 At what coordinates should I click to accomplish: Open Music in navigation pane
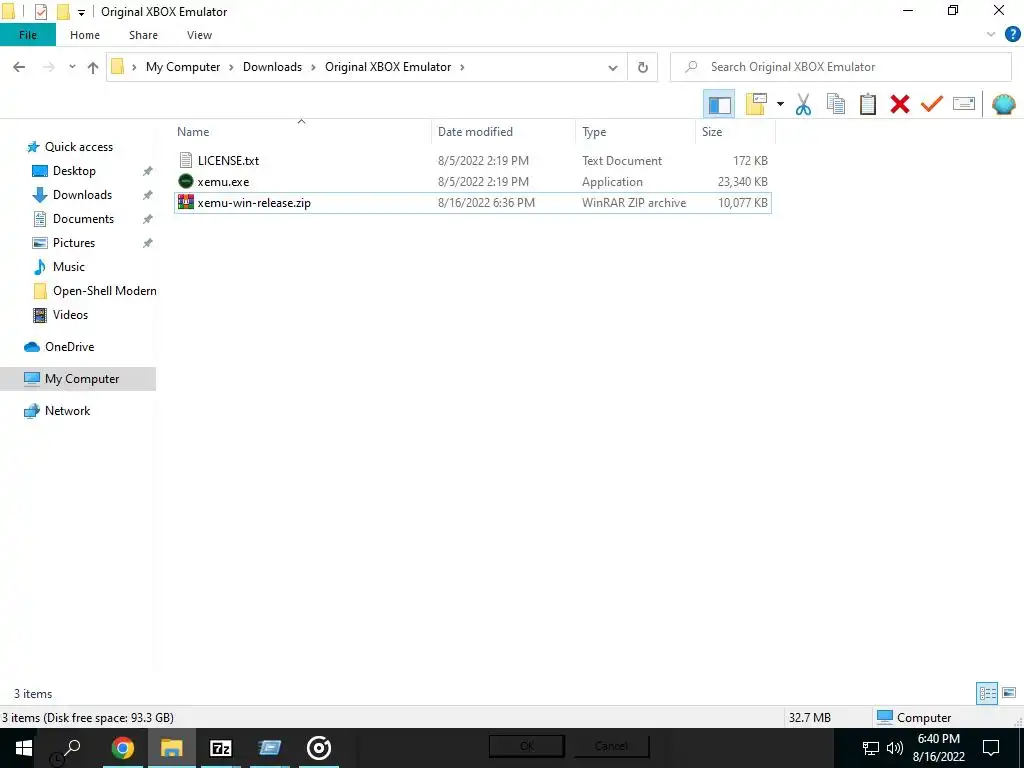click(69, 266)
